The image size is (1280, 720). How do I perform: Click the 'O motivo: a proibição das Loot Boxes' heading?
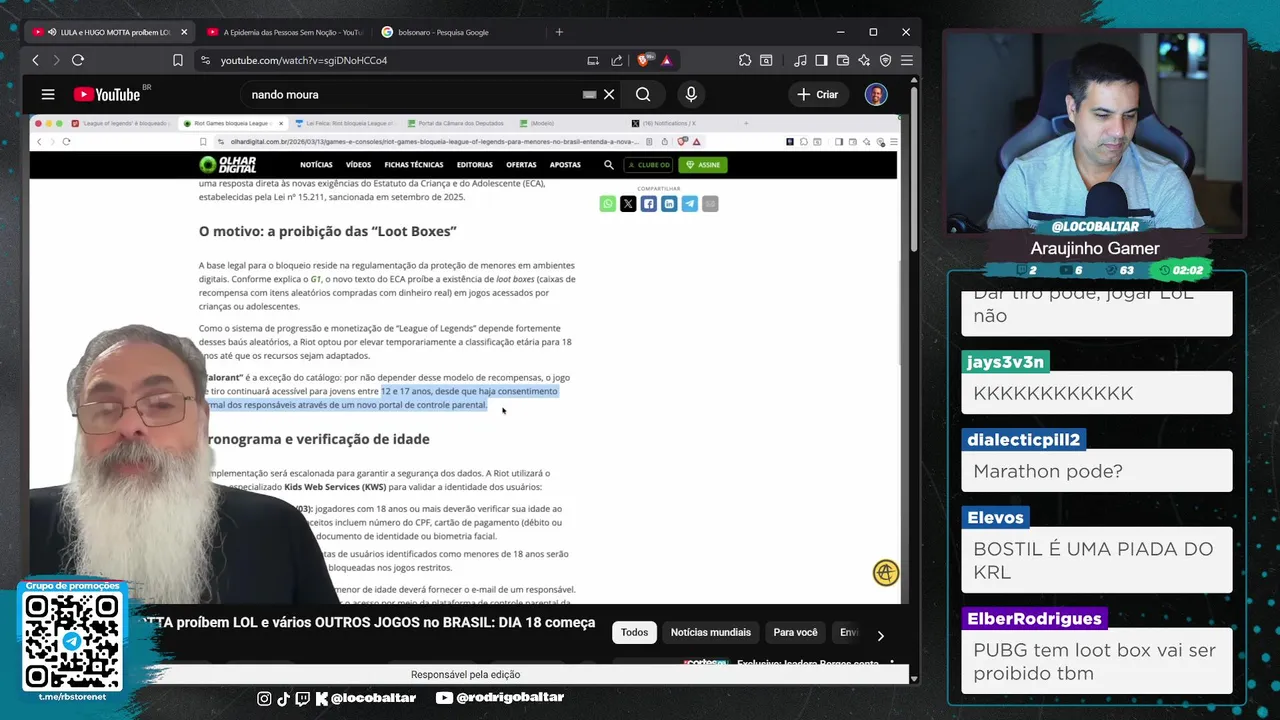(x=327, y=231)
